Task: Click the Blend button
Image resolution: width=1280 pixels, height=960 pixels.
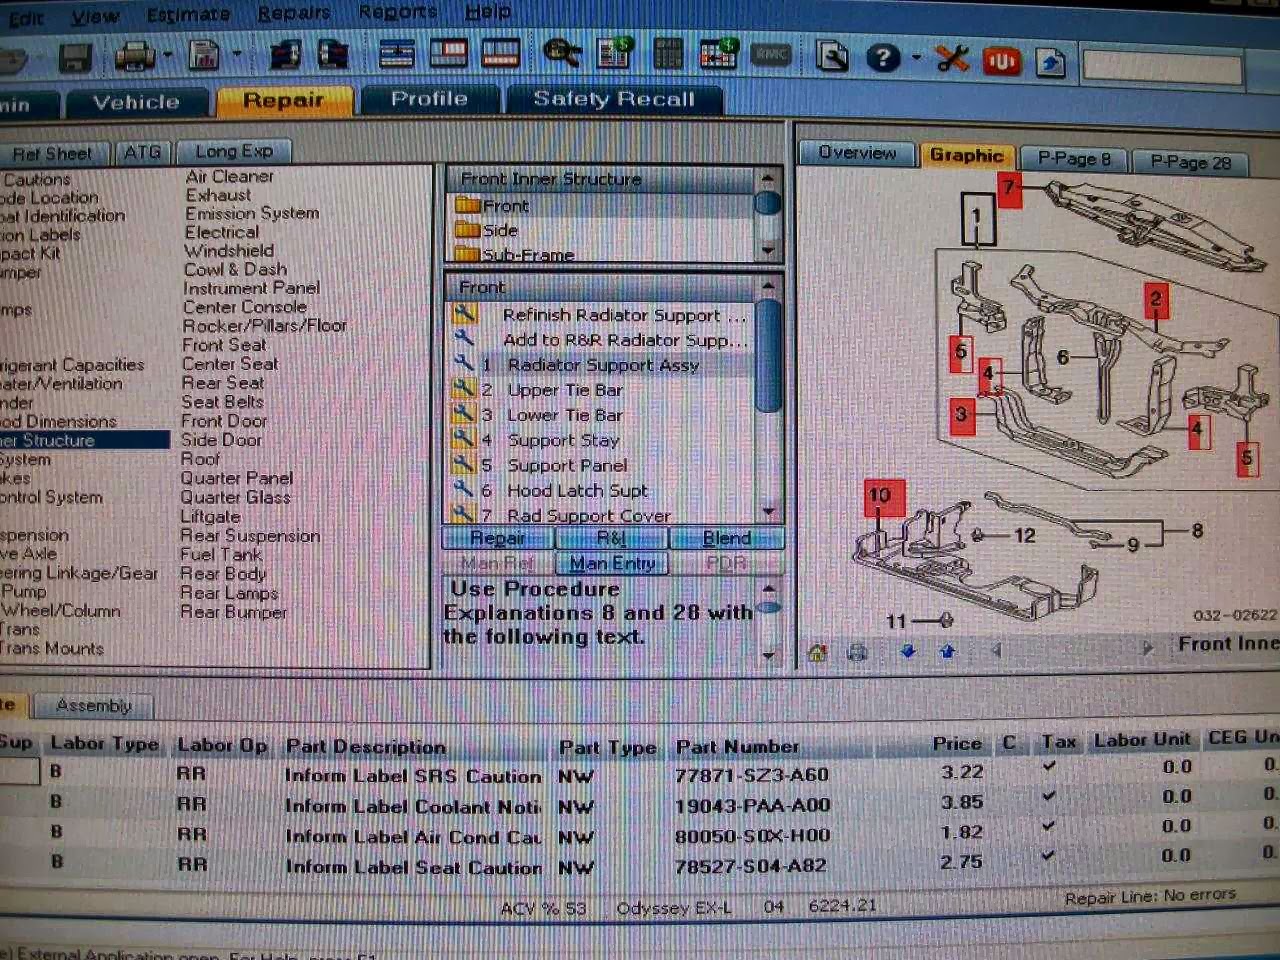Action: tap(726, 538)
